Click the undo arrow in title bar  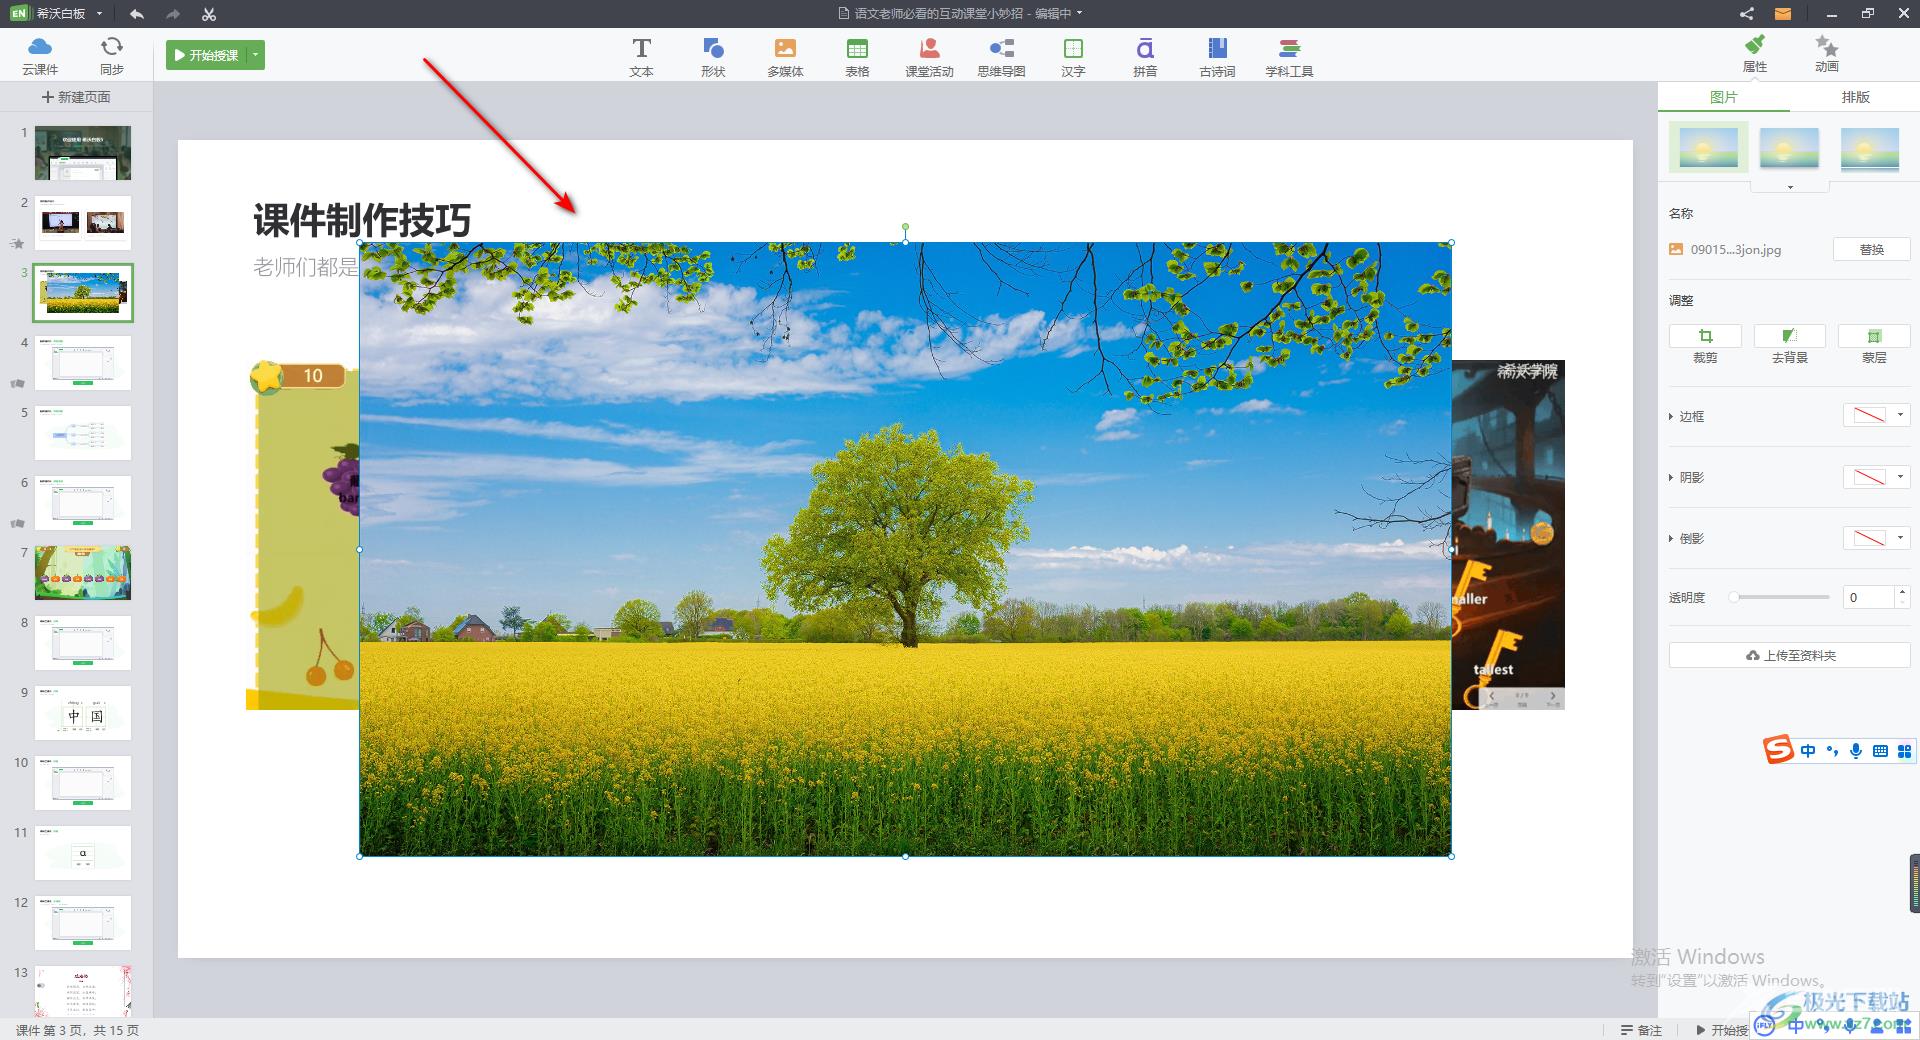click(x=137, y=14)
